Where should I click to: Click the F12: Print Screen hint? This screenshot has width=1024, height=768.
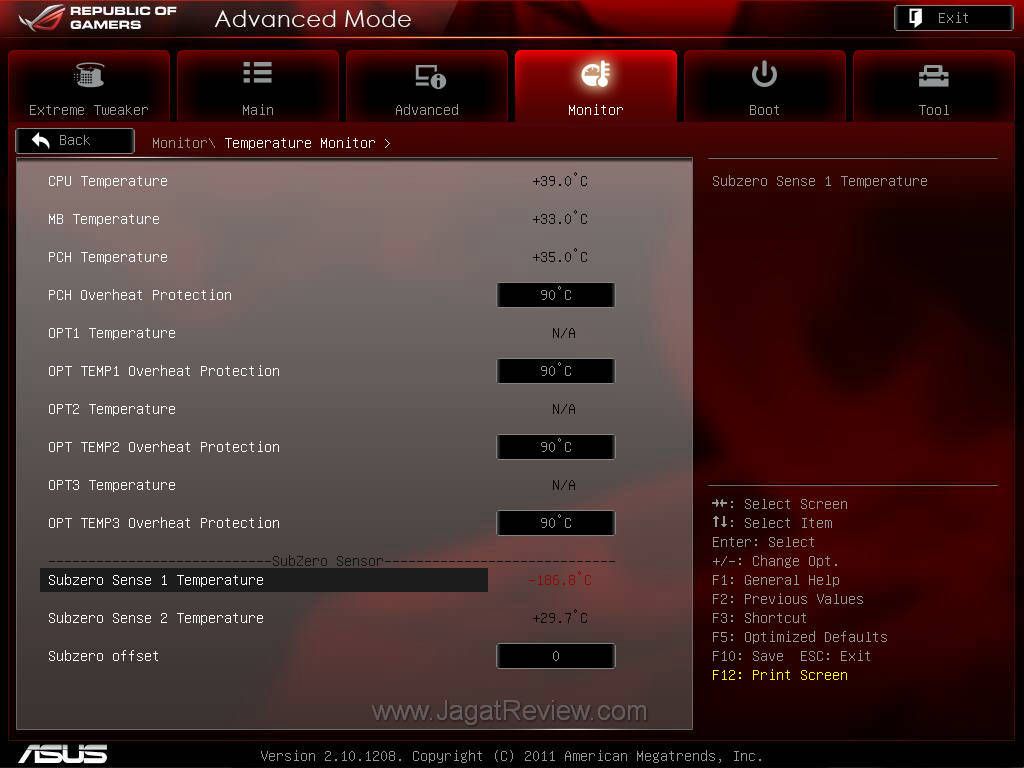780,675
